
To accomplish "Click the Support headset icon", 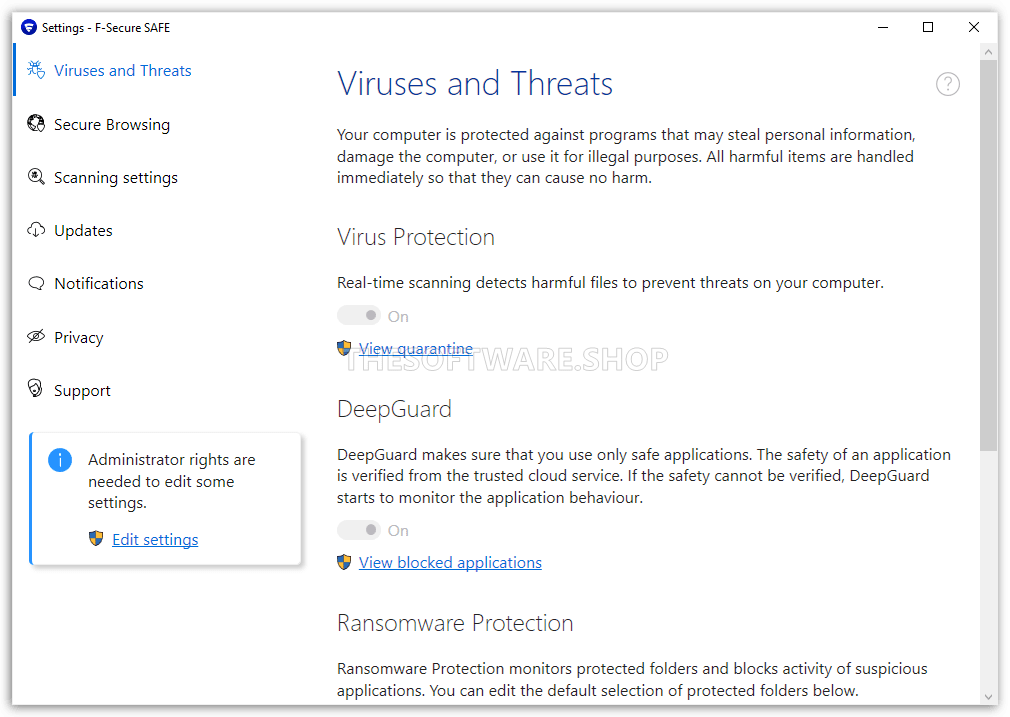I will click(35, 389).
